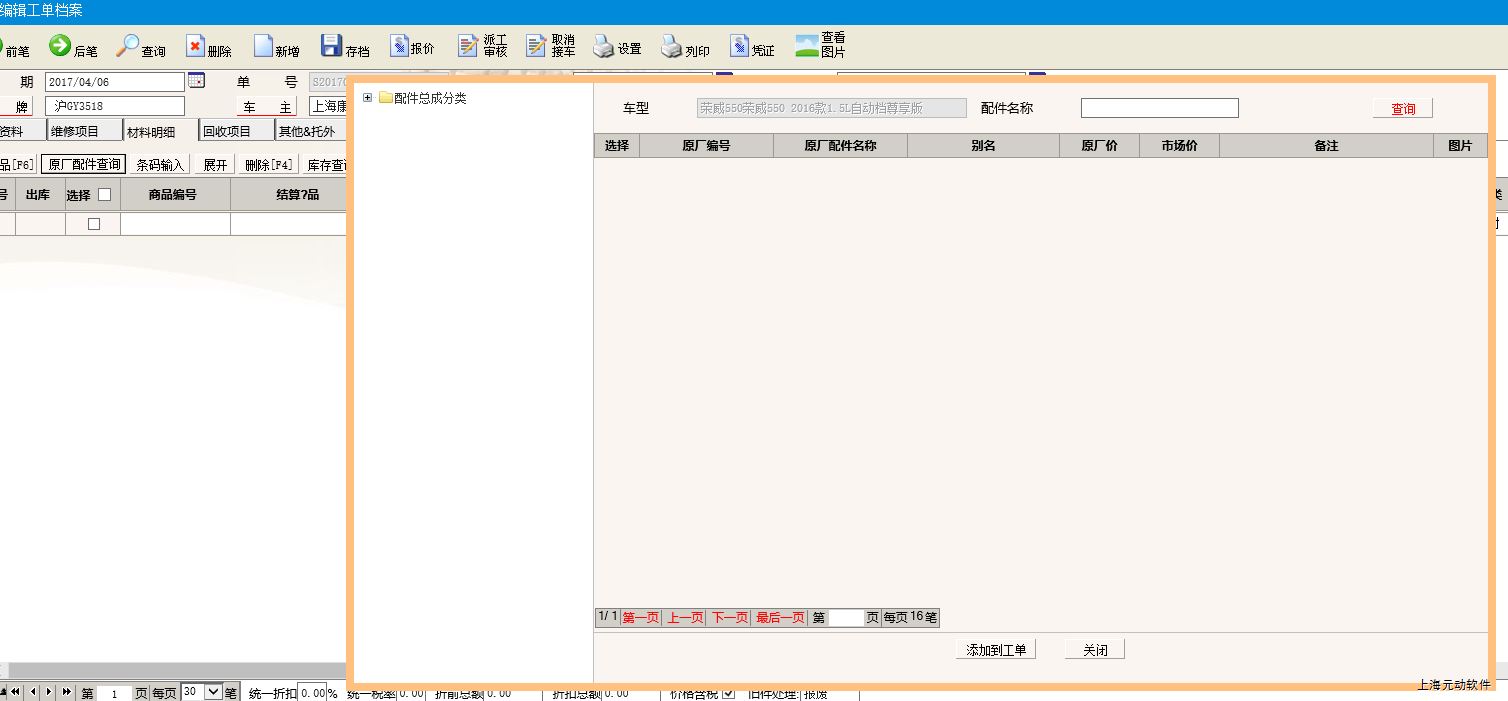Image resolution: width=1508 pixels, height=701 pixels.
Task: Print the work order using 列印
Action: (671, 46)
